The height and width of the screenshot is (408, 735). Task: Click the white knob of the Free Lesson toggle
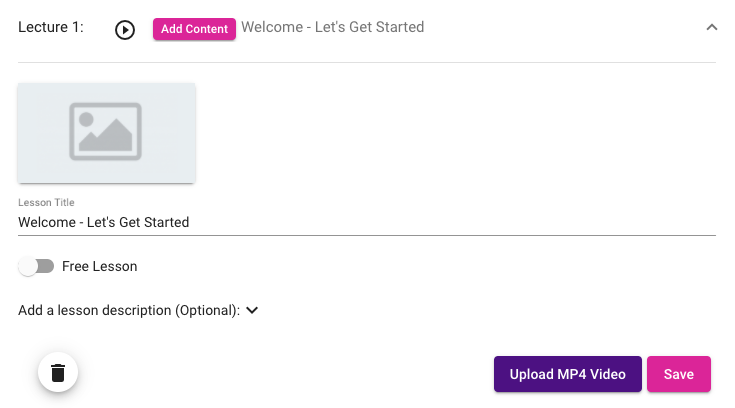tap(28, 266)
